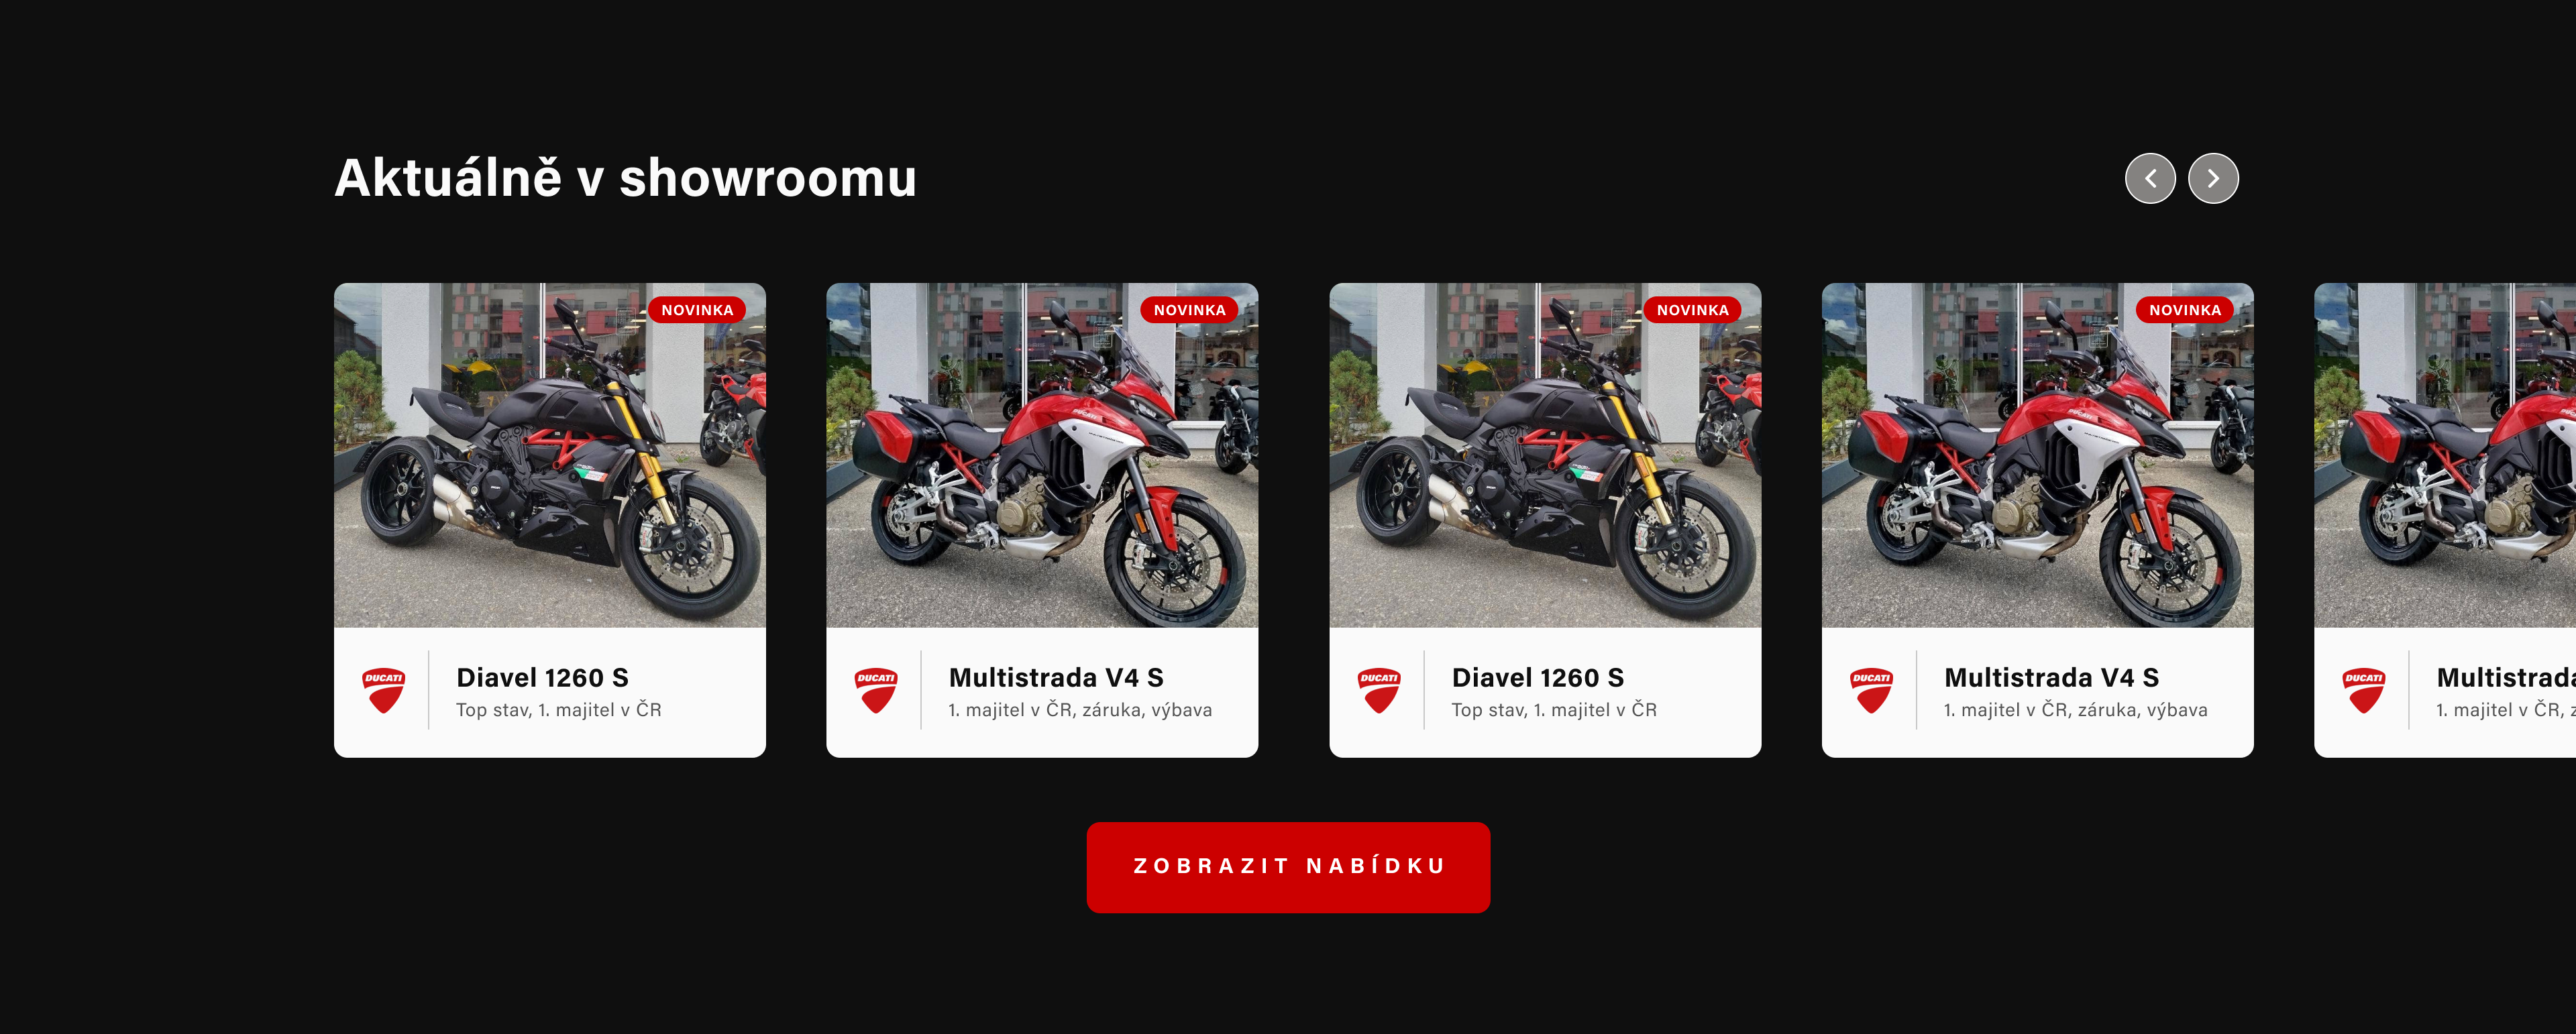Image resolution: width=2576 pixels, height=1034 pixels.
Task: View first black Diavel motorcycle photo
Action: 550,455
